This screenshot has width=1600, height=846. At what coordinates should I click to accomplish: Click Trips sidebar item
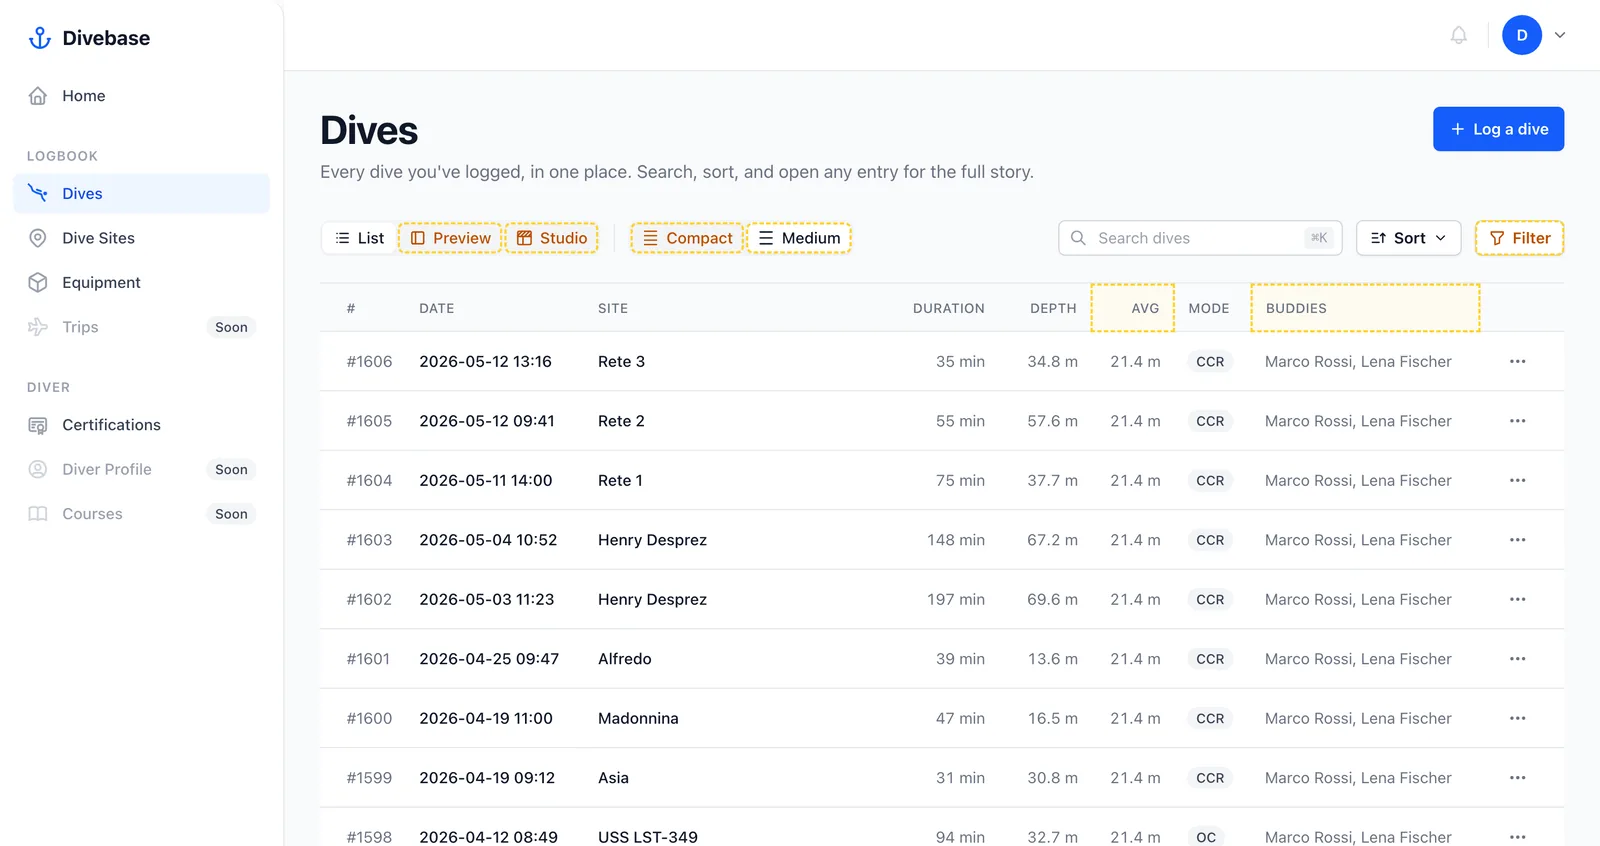(x=141, y=327)
